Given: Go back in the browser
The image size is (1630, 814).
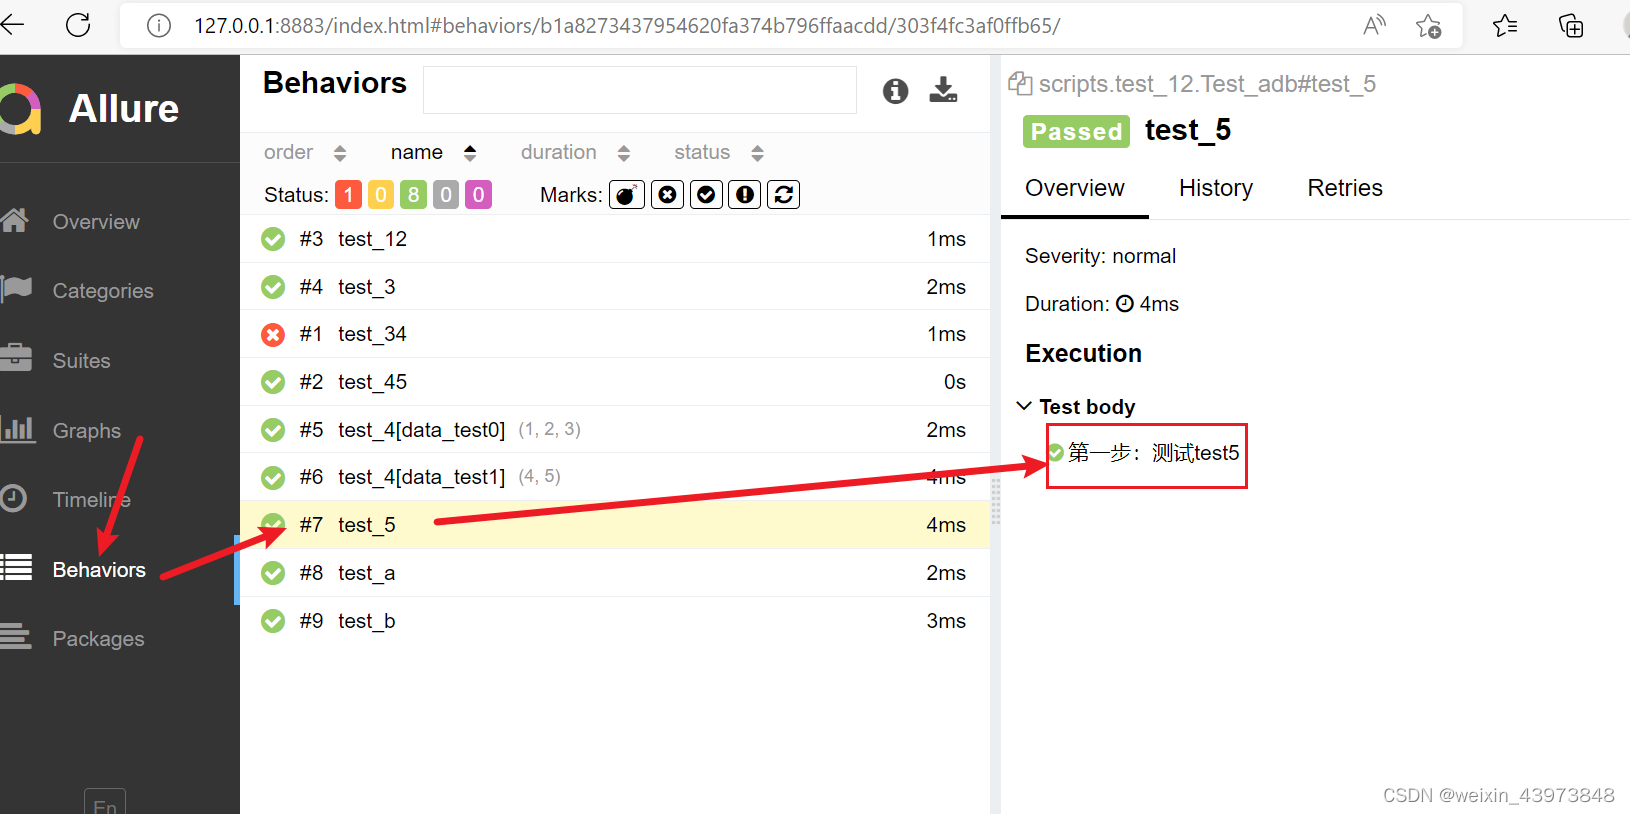Looking at the screenshot, I should point(12,25).
